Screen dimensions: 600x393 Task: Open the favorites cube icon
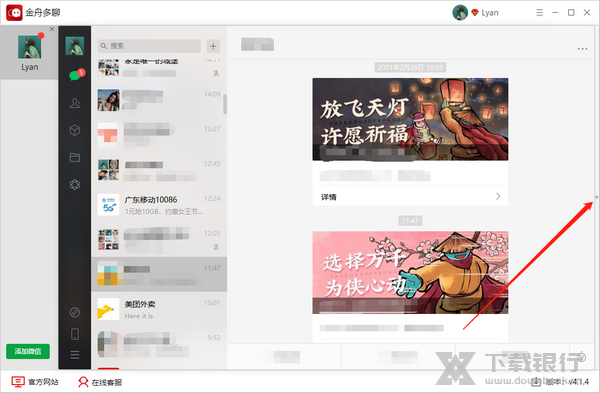pos(75,130)
